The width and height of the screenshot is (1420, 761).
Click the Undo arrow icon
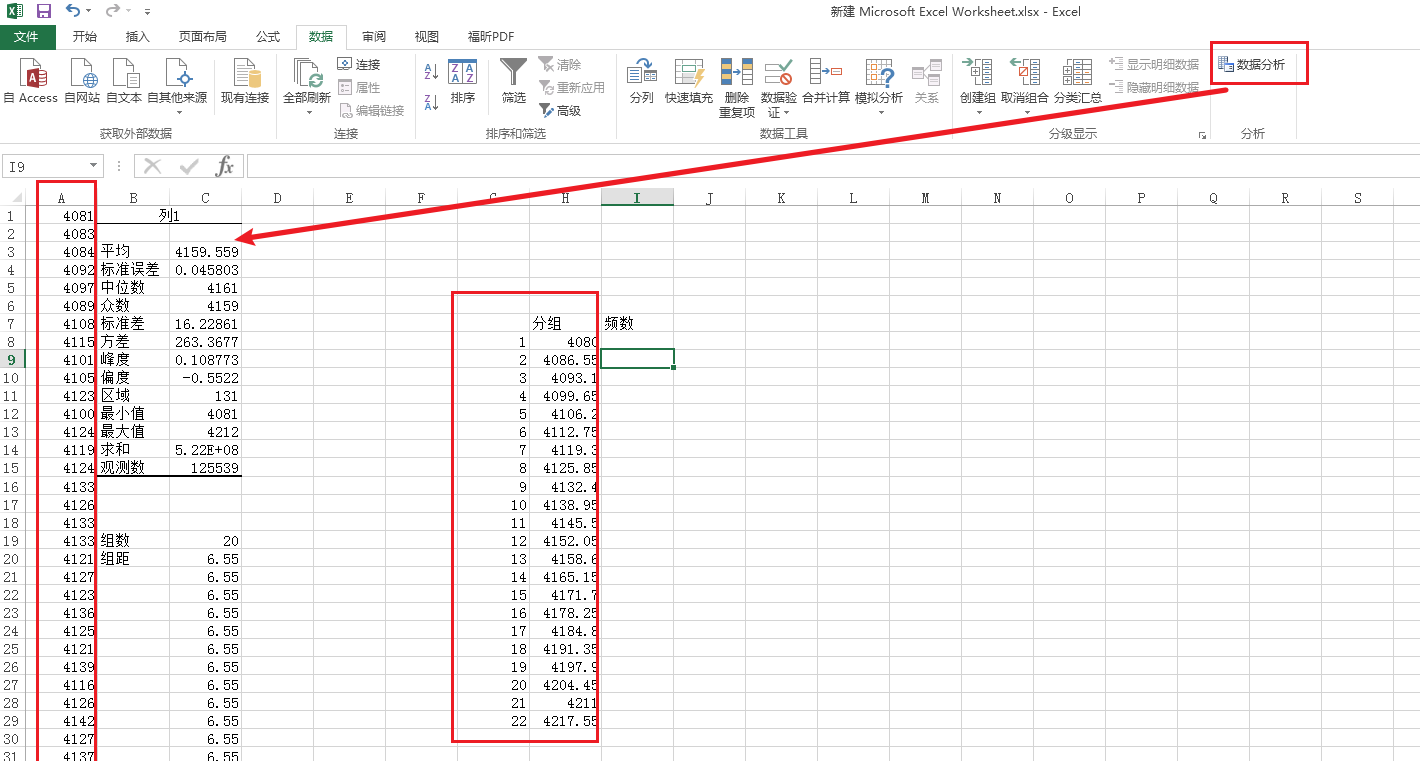[73, 11]
